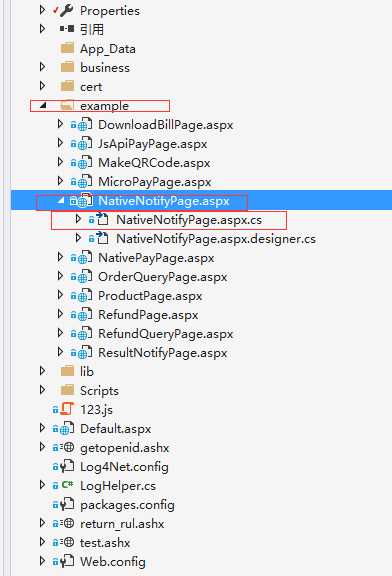Click the web page icon of JsApiPayPage.aspx

pyautogui.click(x=85, y=144)
